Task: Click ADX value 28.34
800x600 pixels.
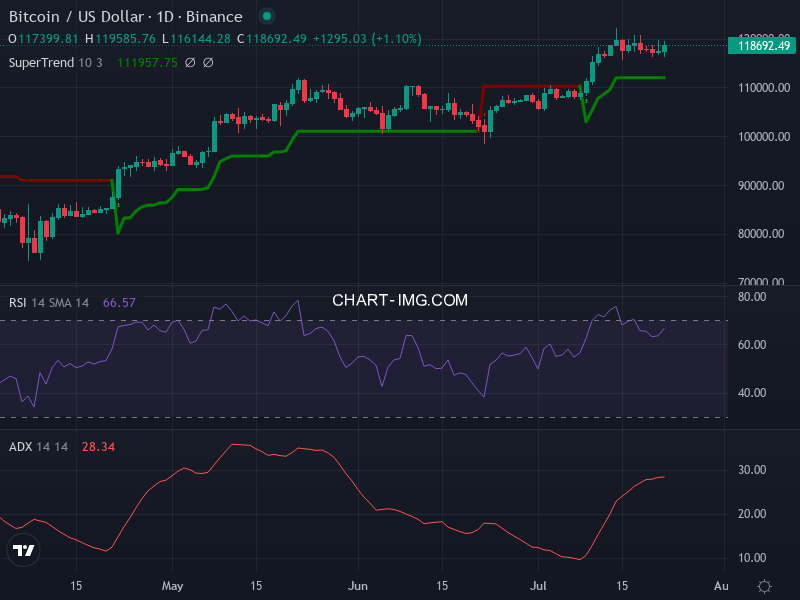Action: (x=98, y=447)
